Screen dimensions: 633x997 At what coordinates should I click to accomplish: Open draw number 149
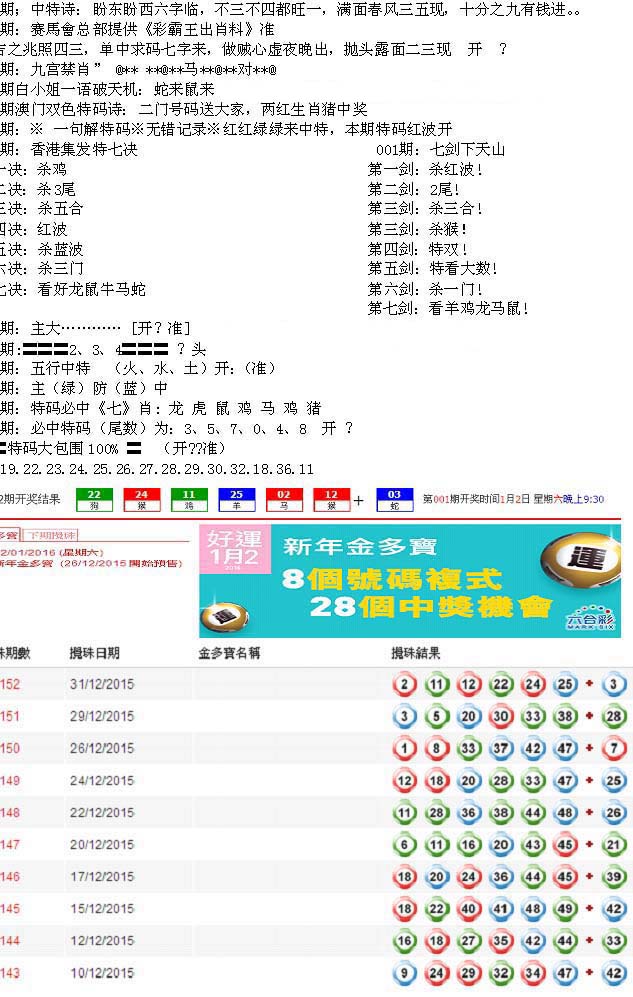[10, 780]
